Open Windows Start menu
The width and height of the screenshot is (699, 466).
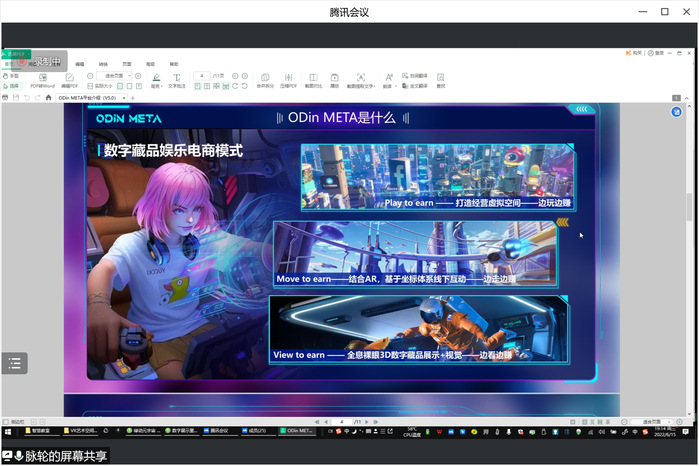click(8, 432)
